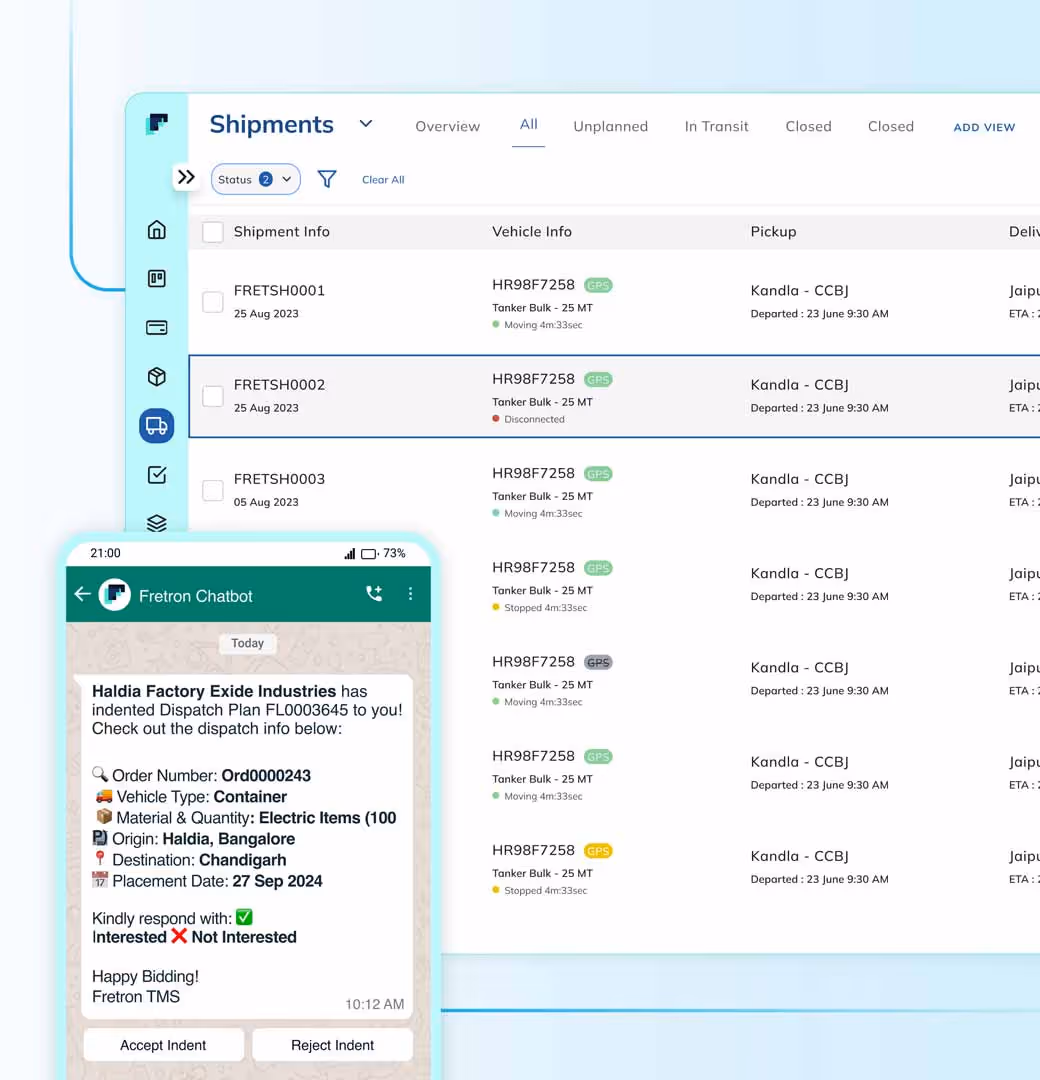The width and height of the screenshot is (1040, 1080).
Task: Open the layers stack sidebar icon
Action: coord(157,523)
